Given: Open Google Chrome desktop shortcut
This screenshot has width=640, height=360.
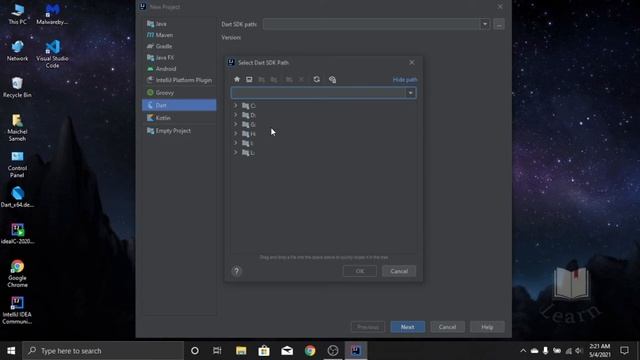Looking at the screenshot, I should tap(17, 273).
